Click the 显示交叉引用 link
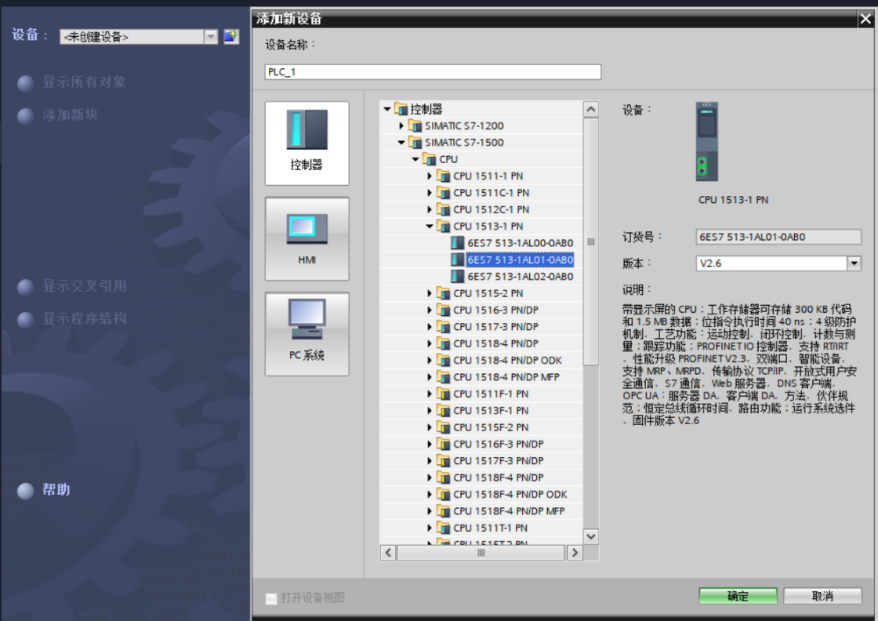This screenshot has height=621, width=878. 85,287
